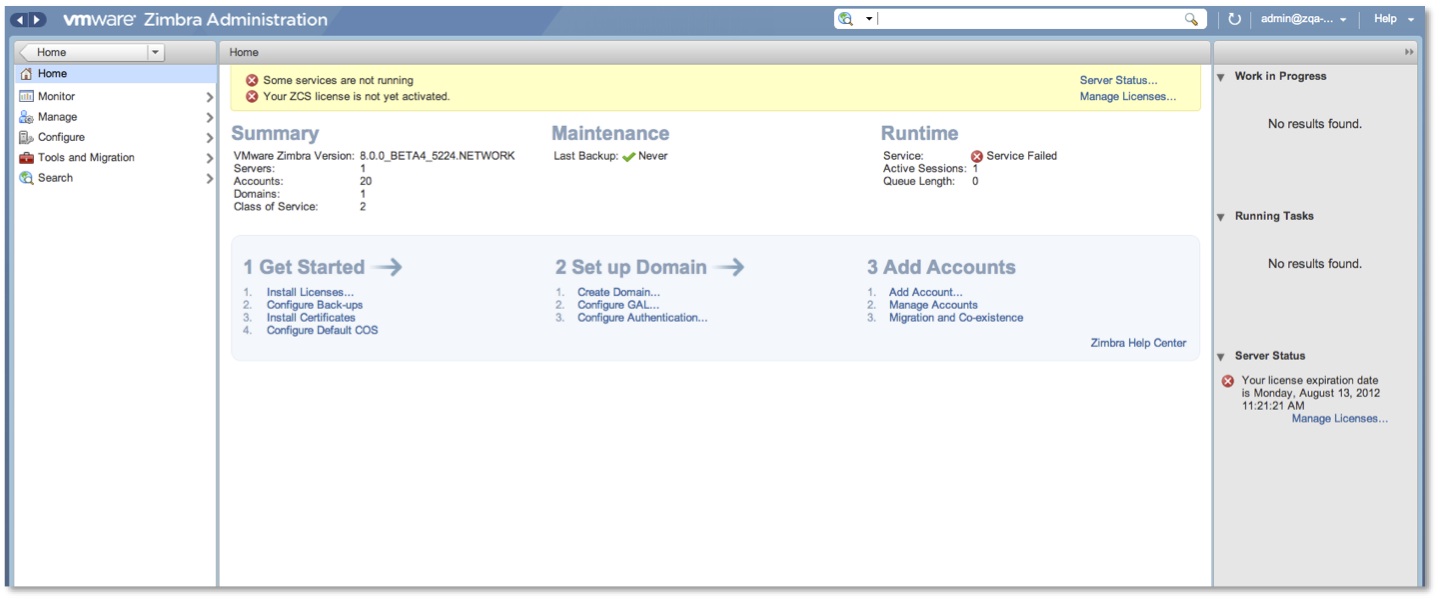Expand the Configure section chevron
The image size is (1440, 600).
click(x=209, y=138)
